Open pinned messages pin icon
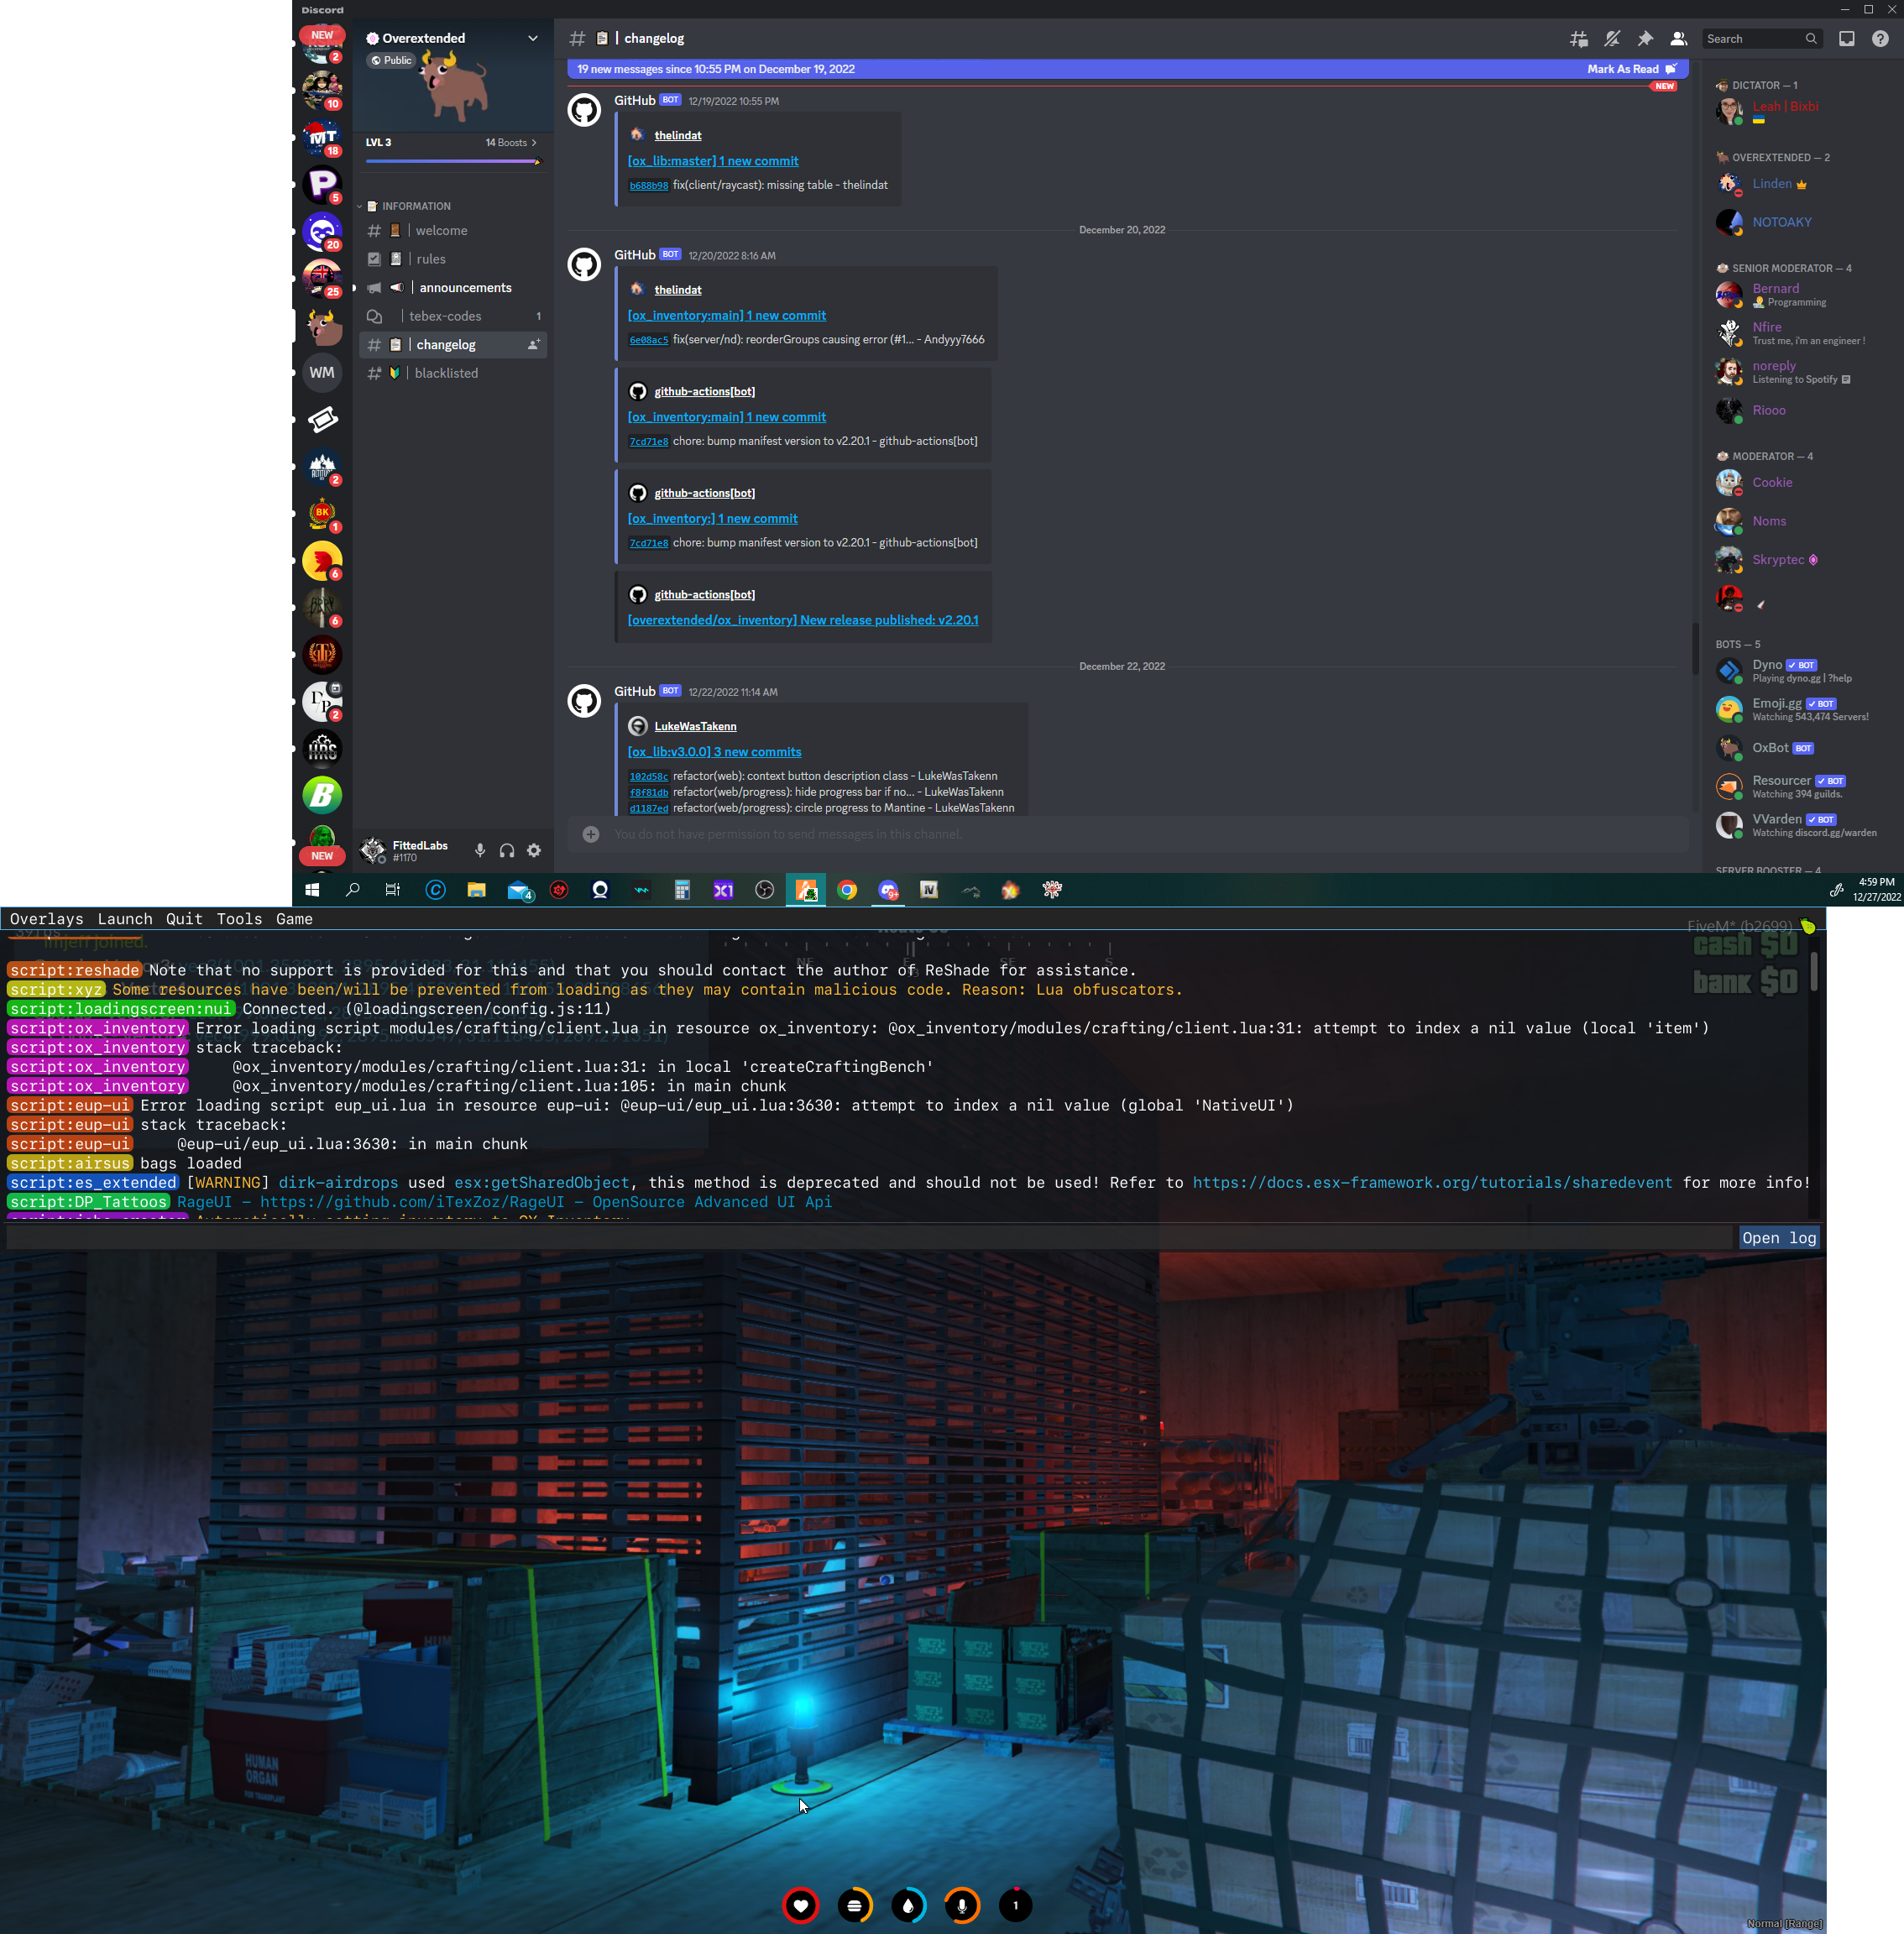Screen dimensions: 1904x1934 1645,39
